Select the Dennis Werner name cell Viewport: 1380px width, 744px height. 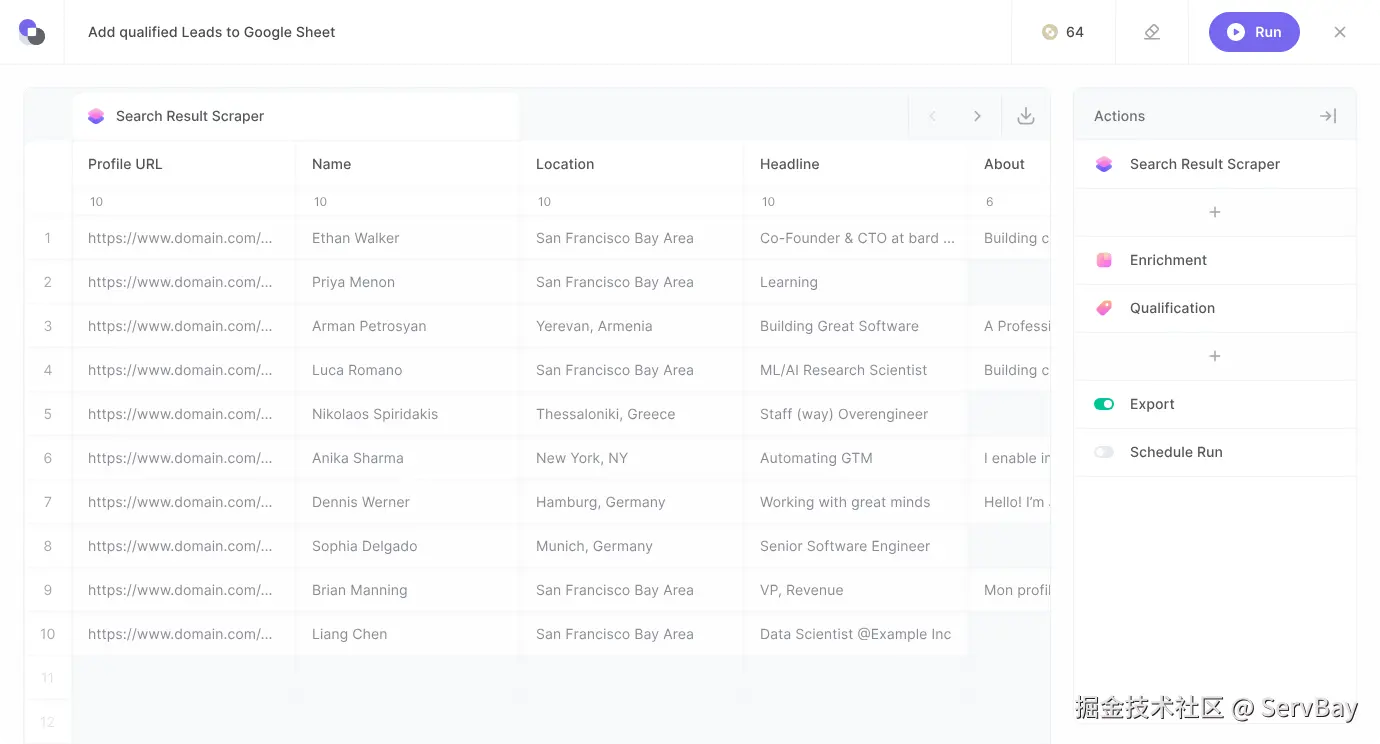click(408, 502)
